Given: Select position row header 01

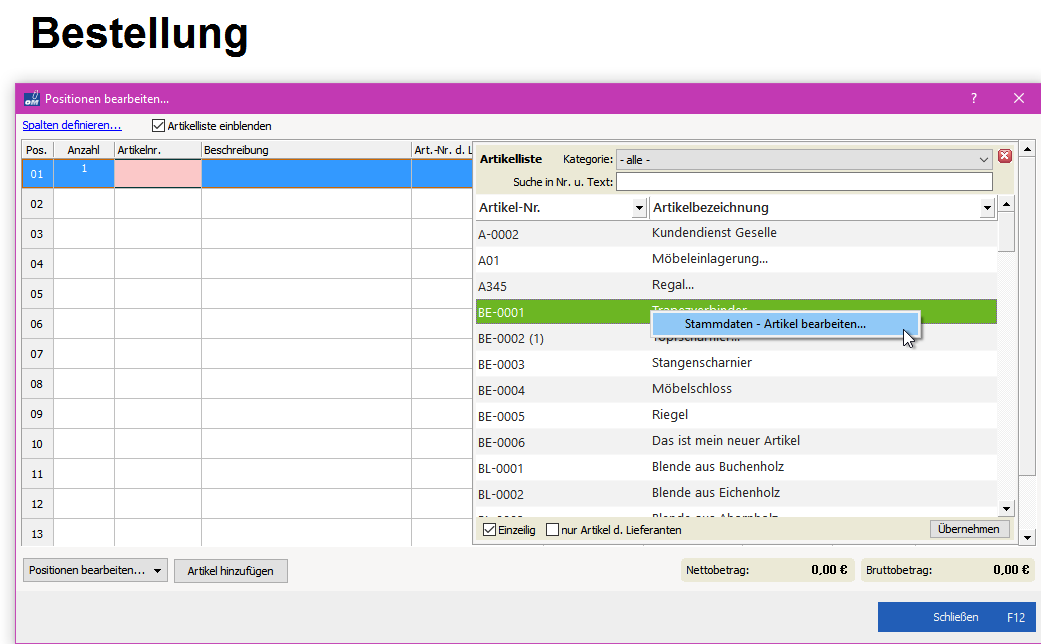Looking at the screenshot, I should coord(37,174).
